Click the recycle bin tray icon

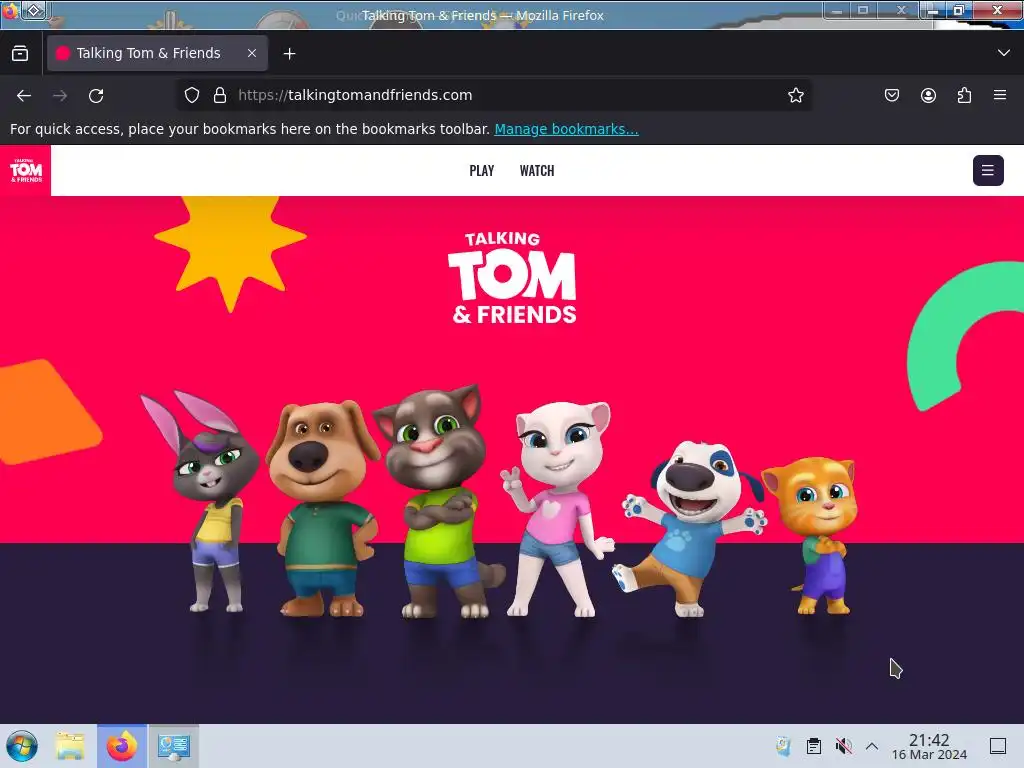pos(784,746)
